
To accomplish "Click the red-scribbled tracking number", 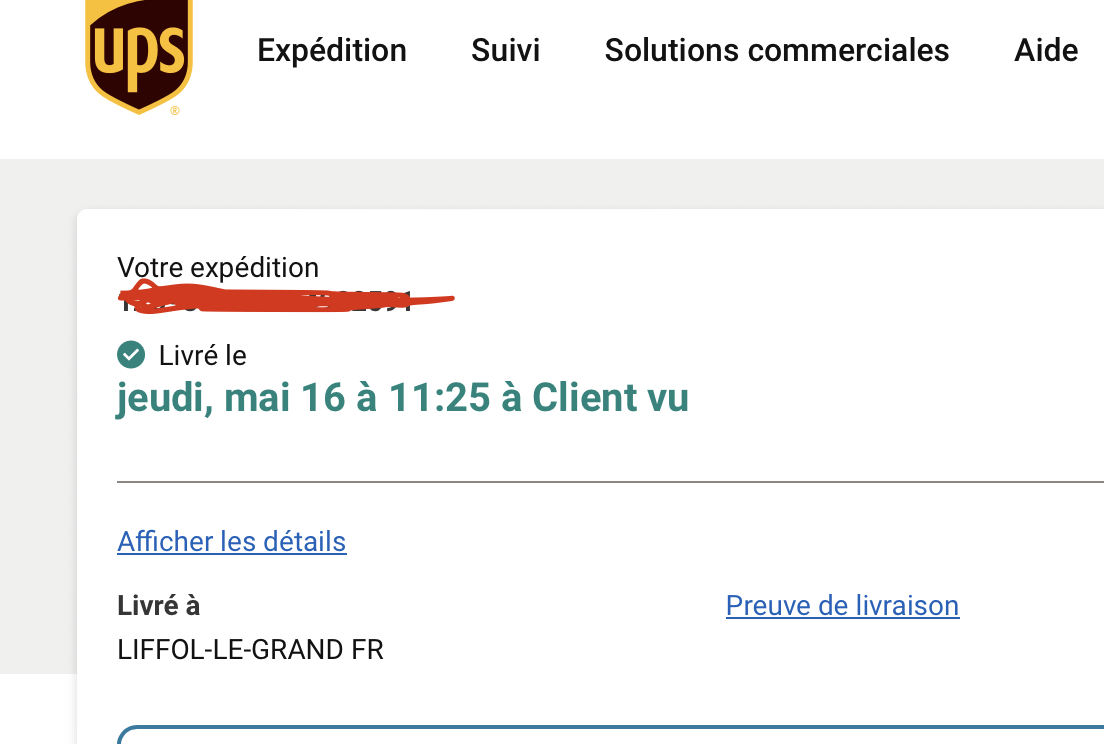I will tap(285, 298).
